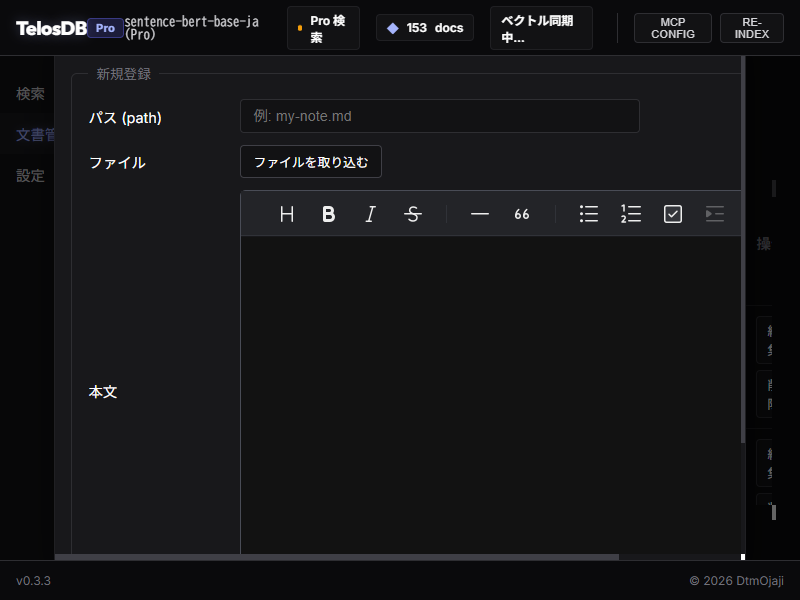Insert a task checklist item
This screenshot has height=600, width=800.
pyautogui.click(x=673, y=214)
